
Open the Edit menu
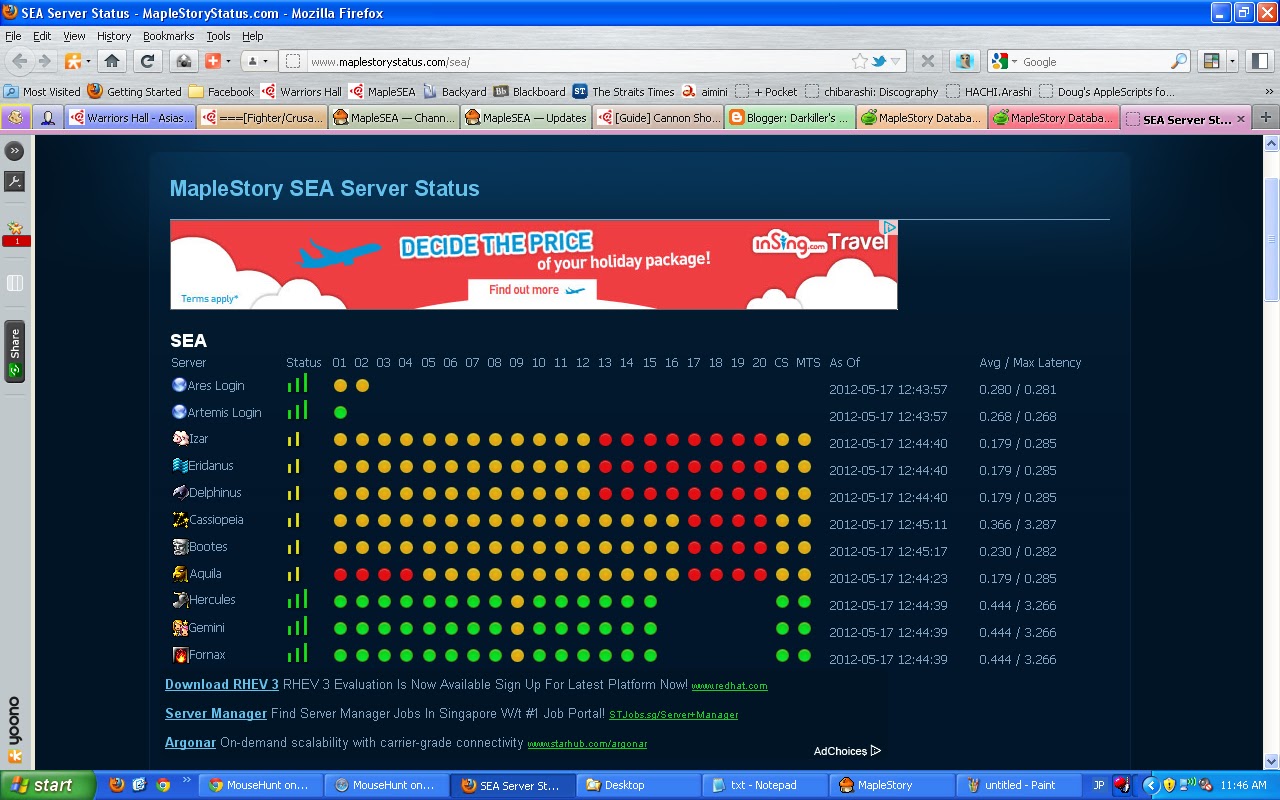[42, 36]
